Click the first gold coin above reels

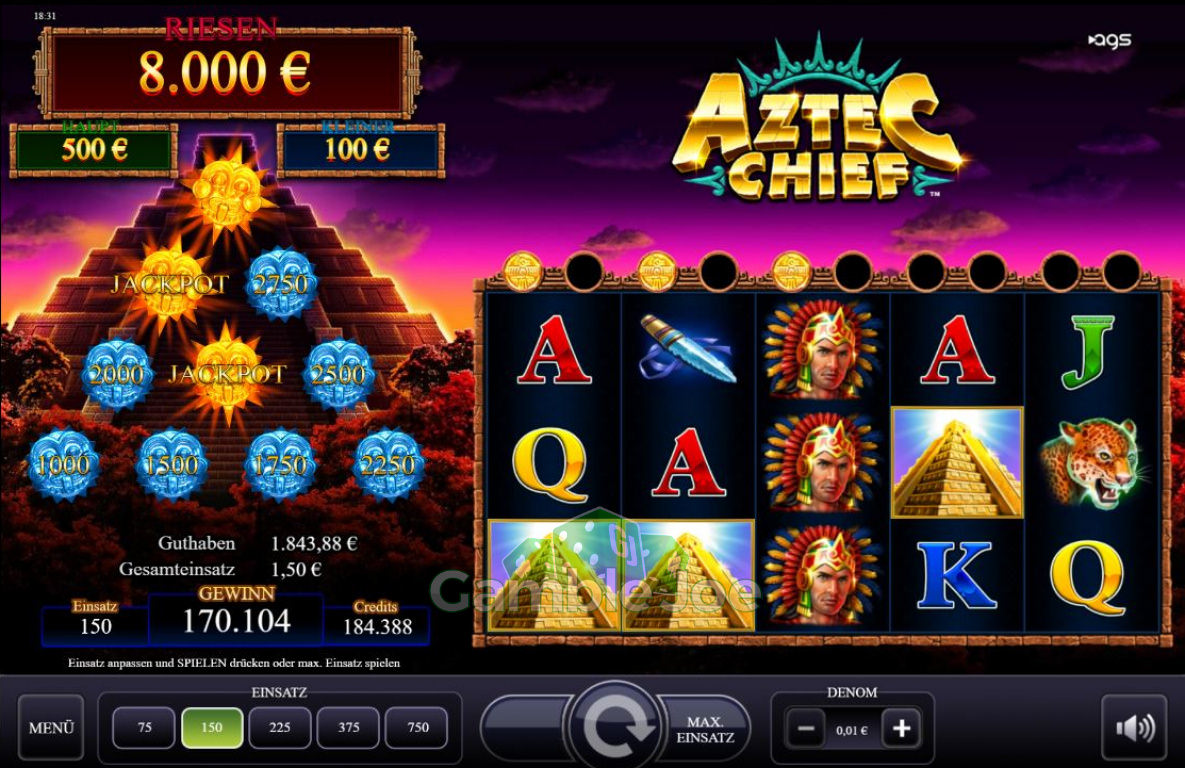[x=522, y=271]
